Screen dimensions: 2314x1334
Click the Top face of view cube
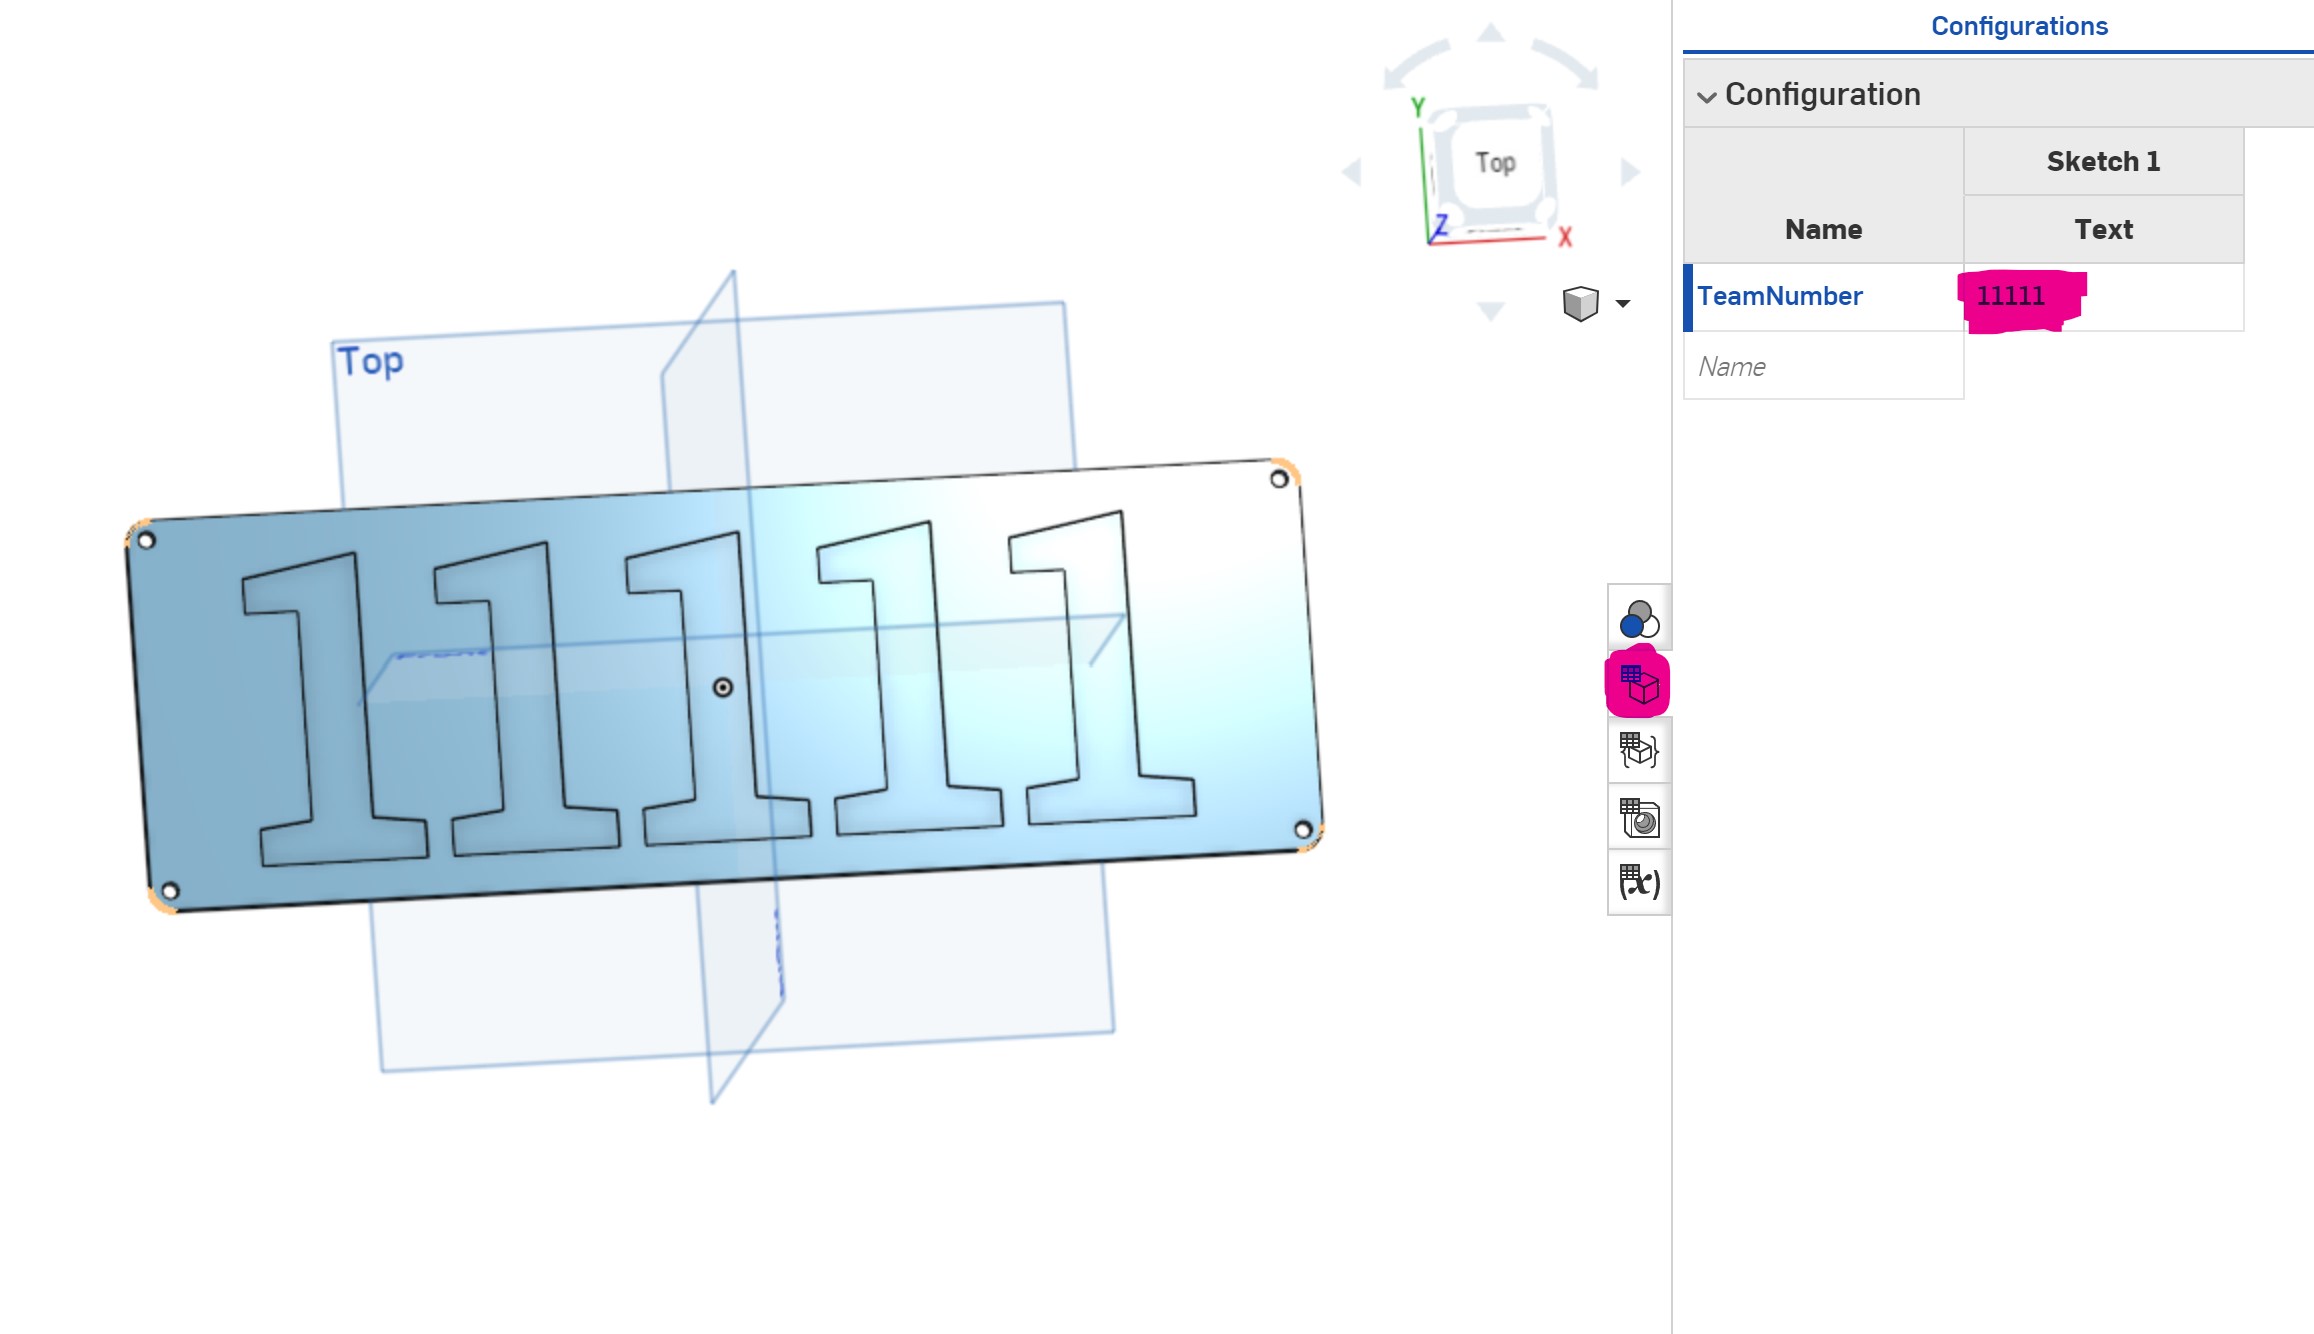(x=1495, y=163)
